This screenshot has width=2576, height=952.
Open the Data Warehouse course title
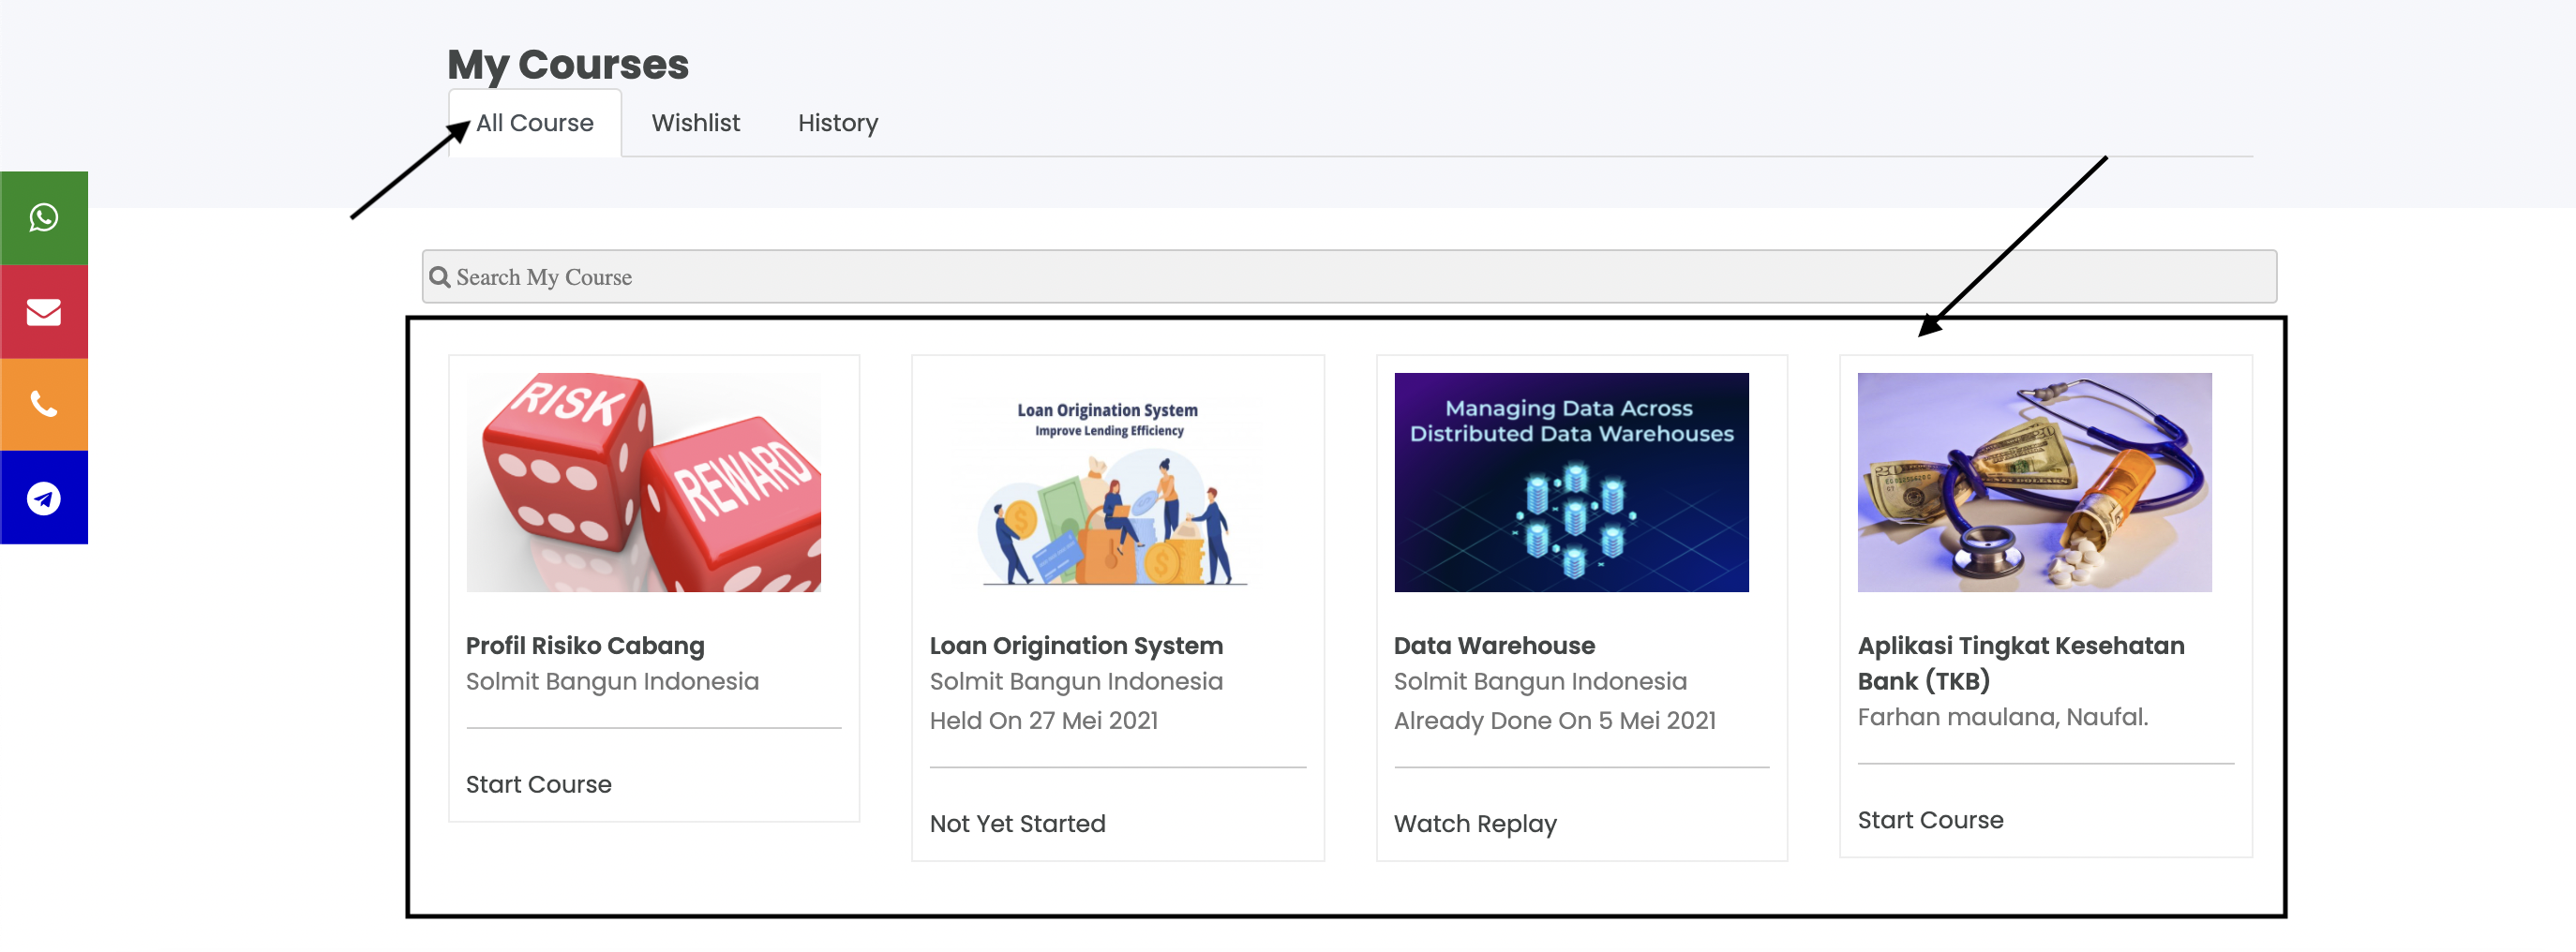[1495, 646]
